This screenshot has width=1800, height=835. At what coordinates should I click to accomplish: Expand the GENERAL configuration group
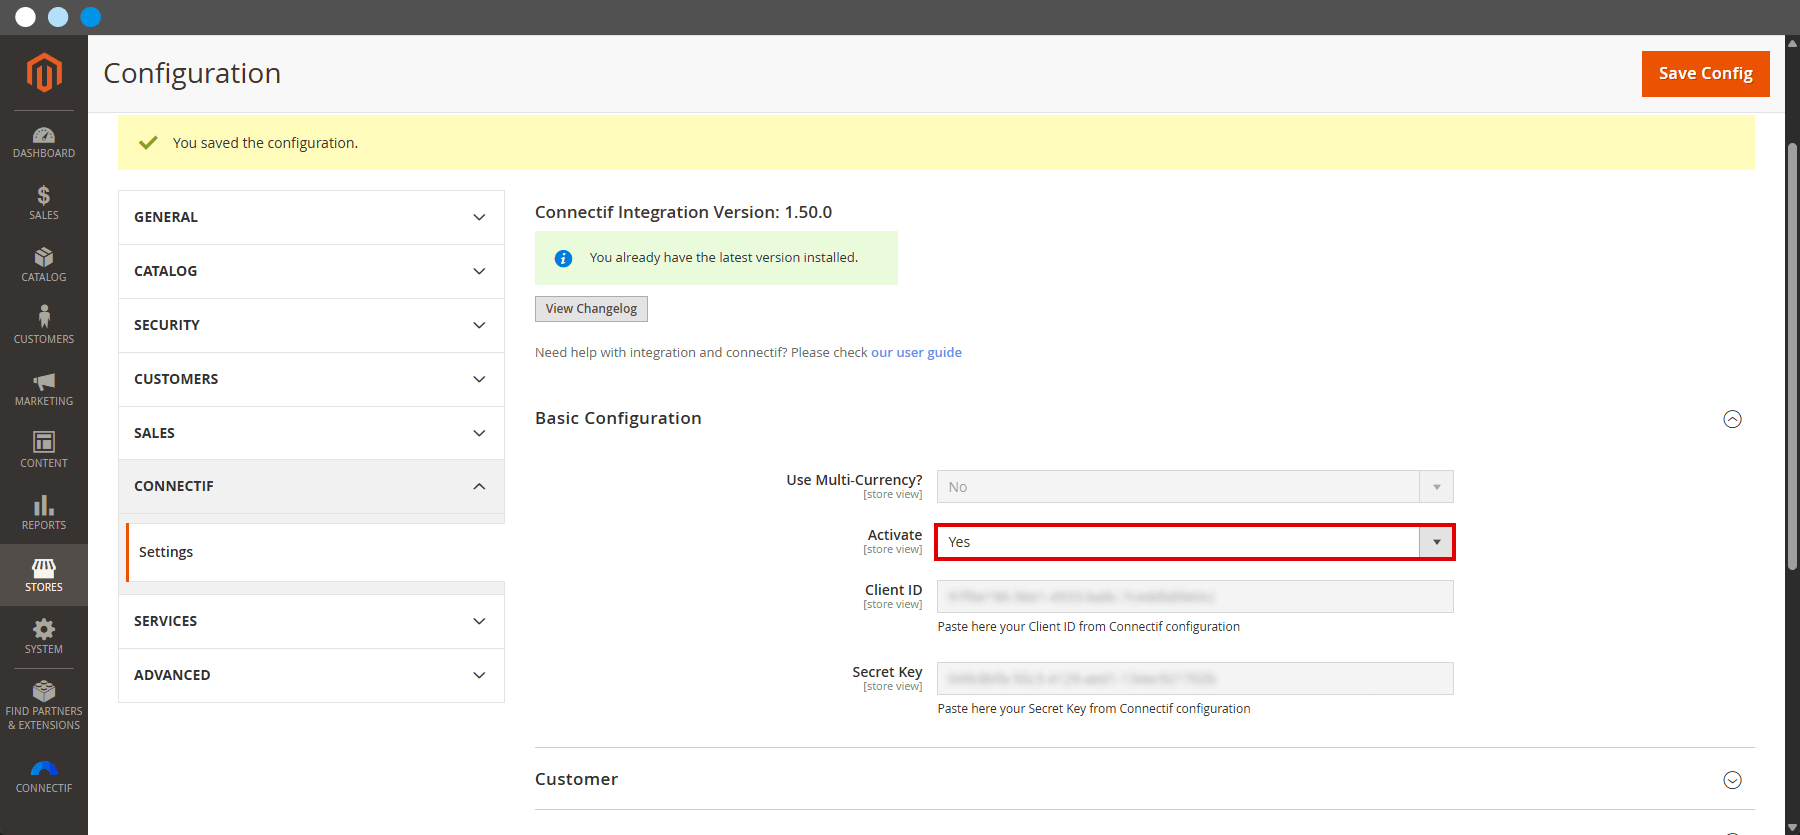[x=311, y=217]
